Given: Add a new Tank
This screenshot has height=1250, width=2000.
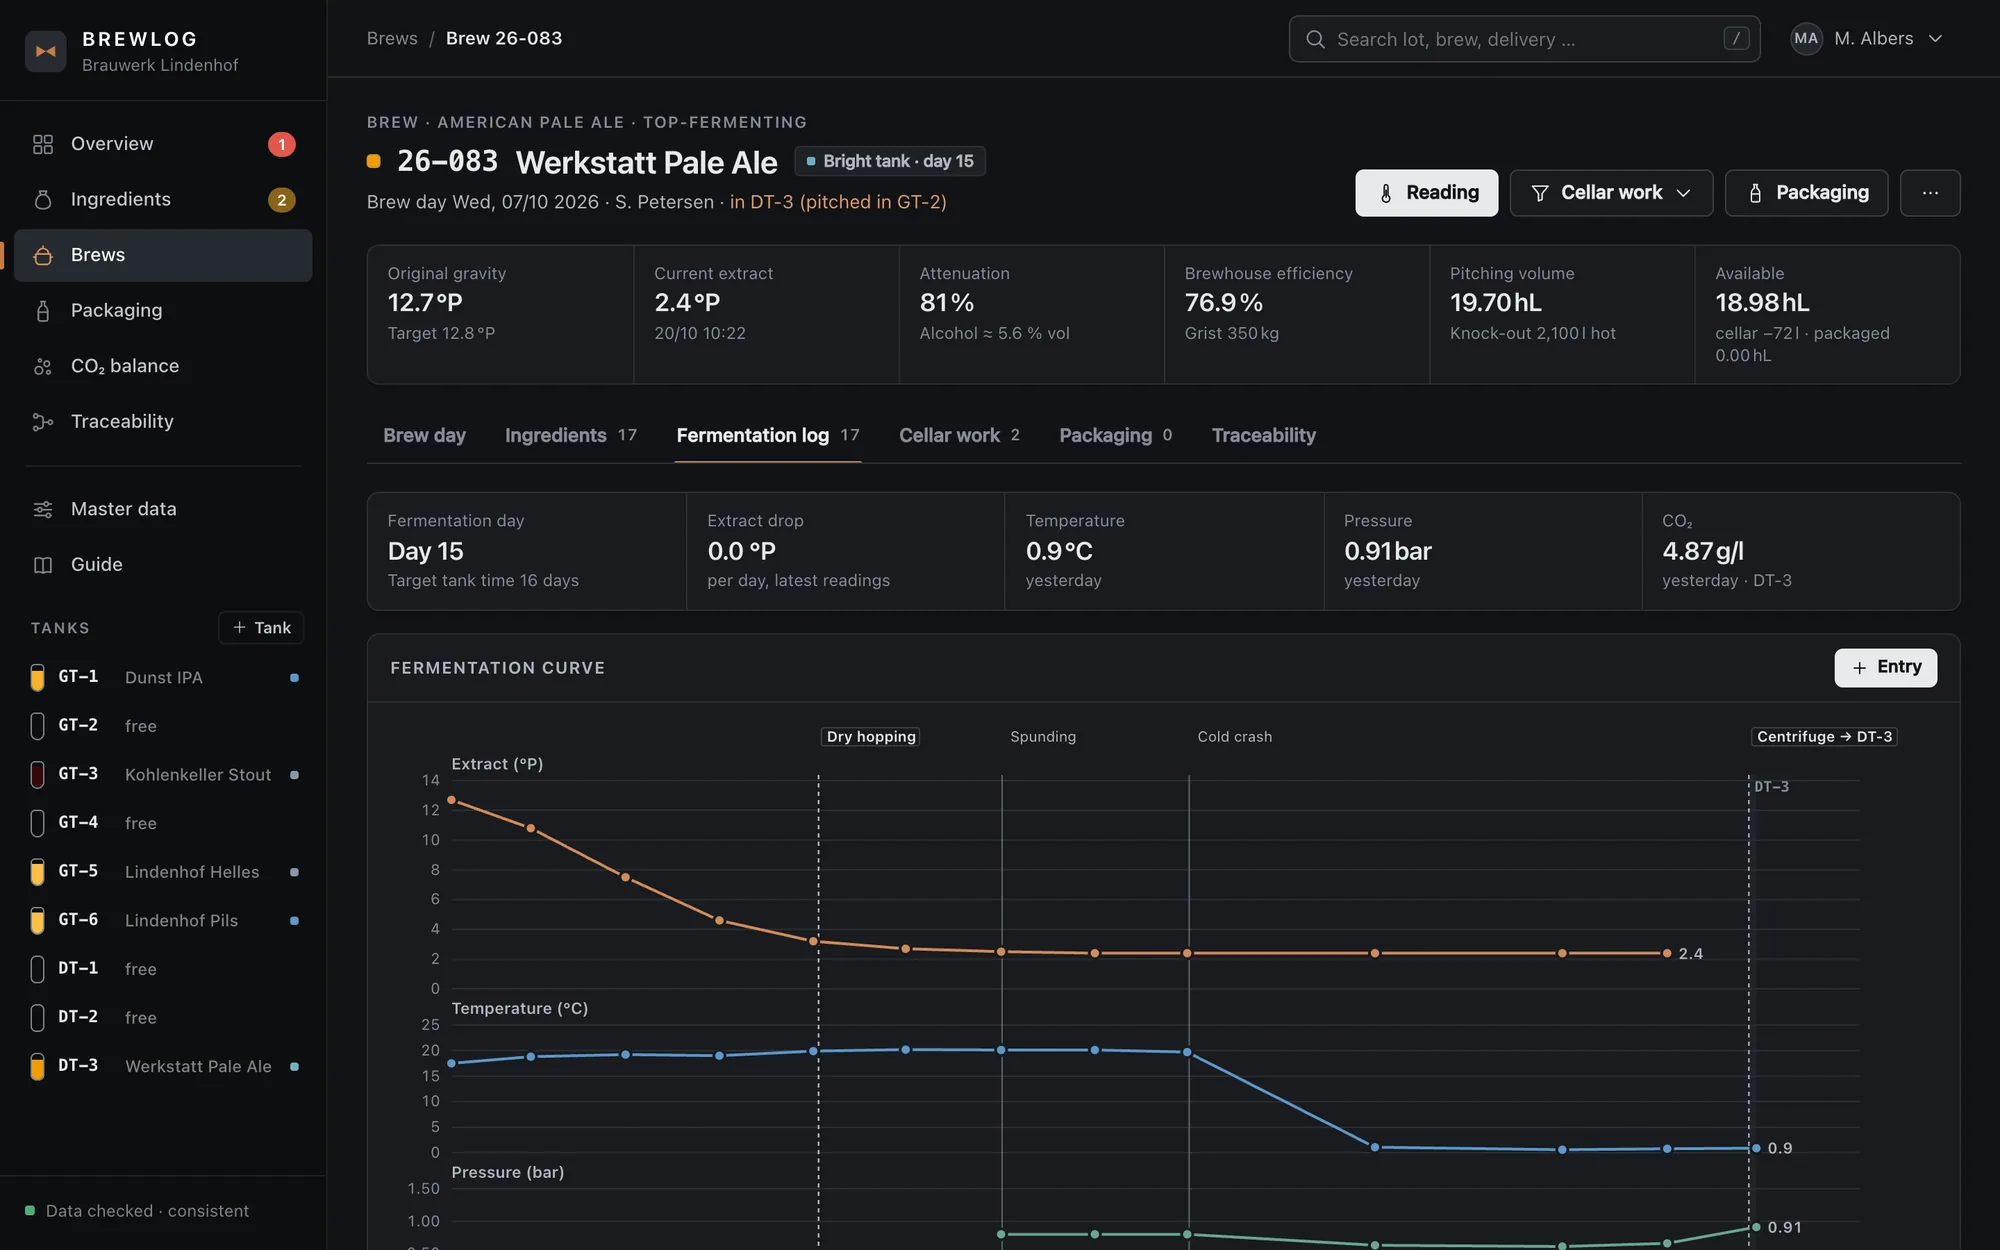Looking at the screenshot, I should coord(261,628).
